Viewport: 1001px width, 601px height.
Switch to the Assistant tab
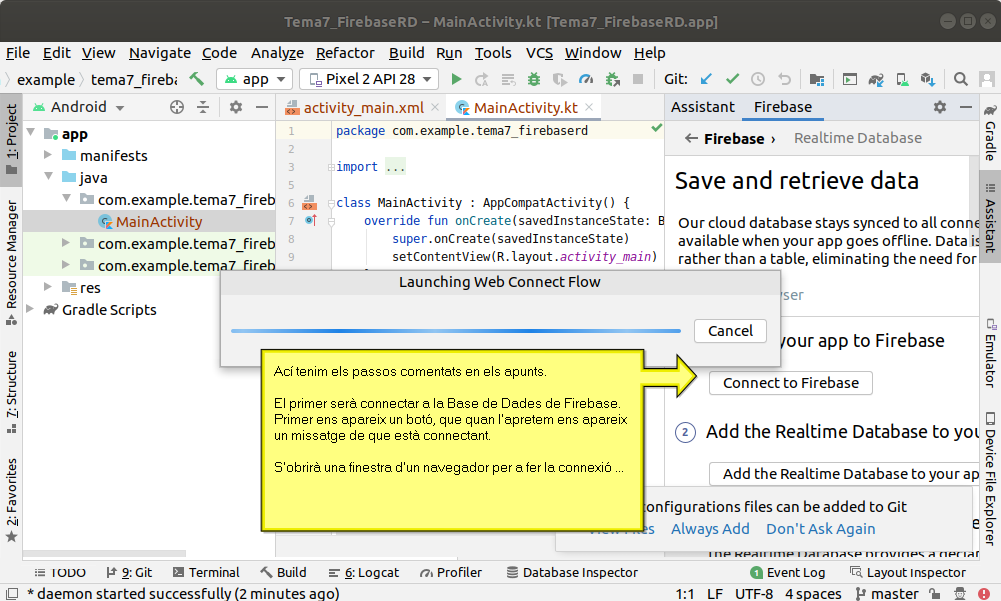coord(702,107)
